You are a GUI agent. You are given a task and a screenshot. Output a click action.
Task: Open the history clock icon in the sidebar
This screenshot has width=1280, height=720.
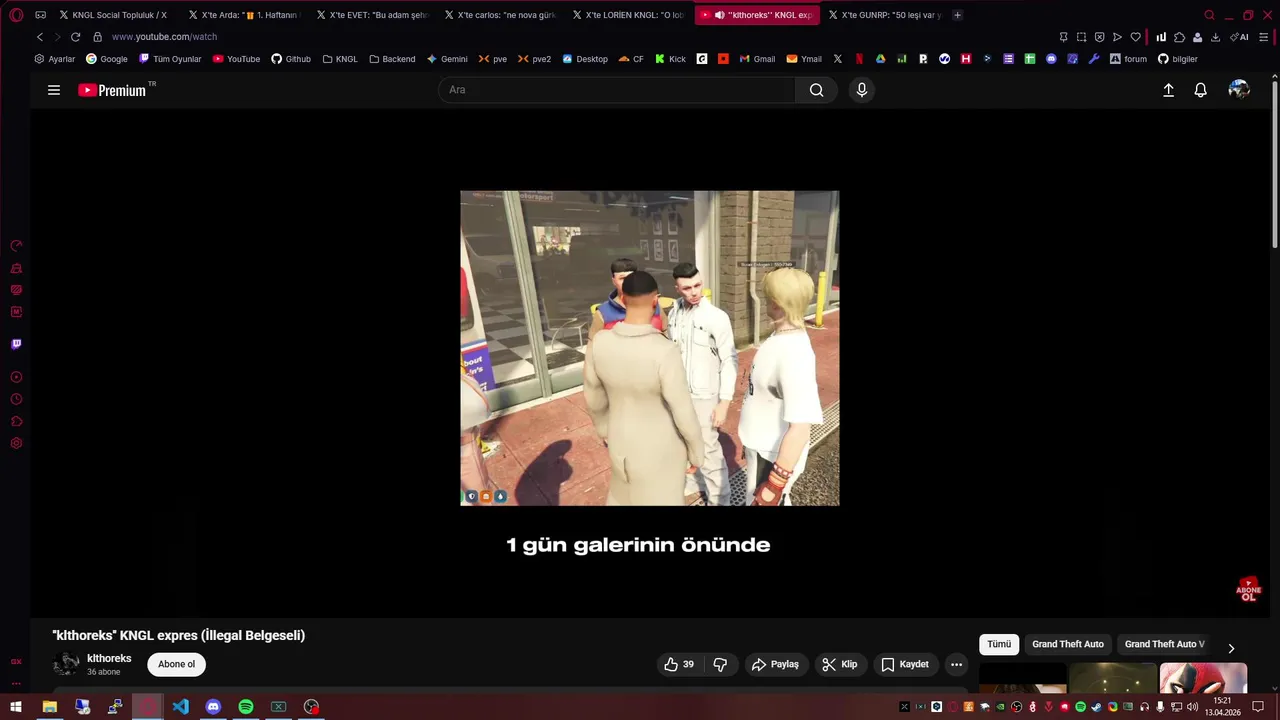click(16, 399)
